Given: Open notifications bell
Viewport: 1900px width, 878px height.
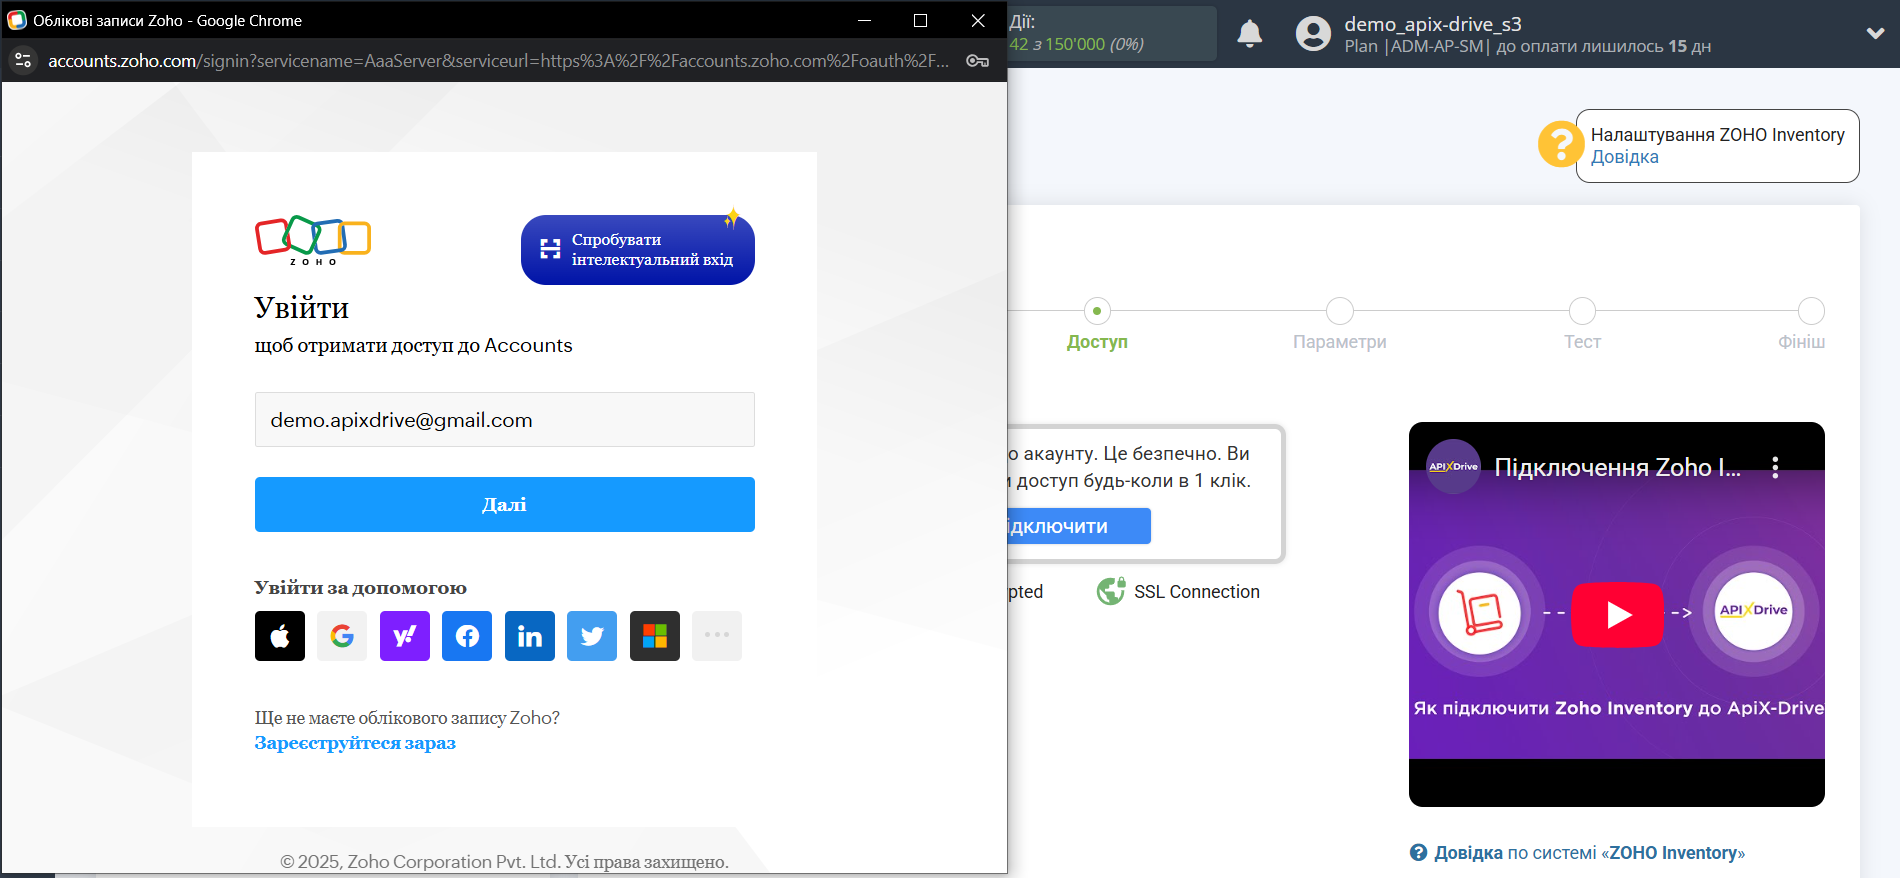Looking at the screenshot, I should point(1250,34).
